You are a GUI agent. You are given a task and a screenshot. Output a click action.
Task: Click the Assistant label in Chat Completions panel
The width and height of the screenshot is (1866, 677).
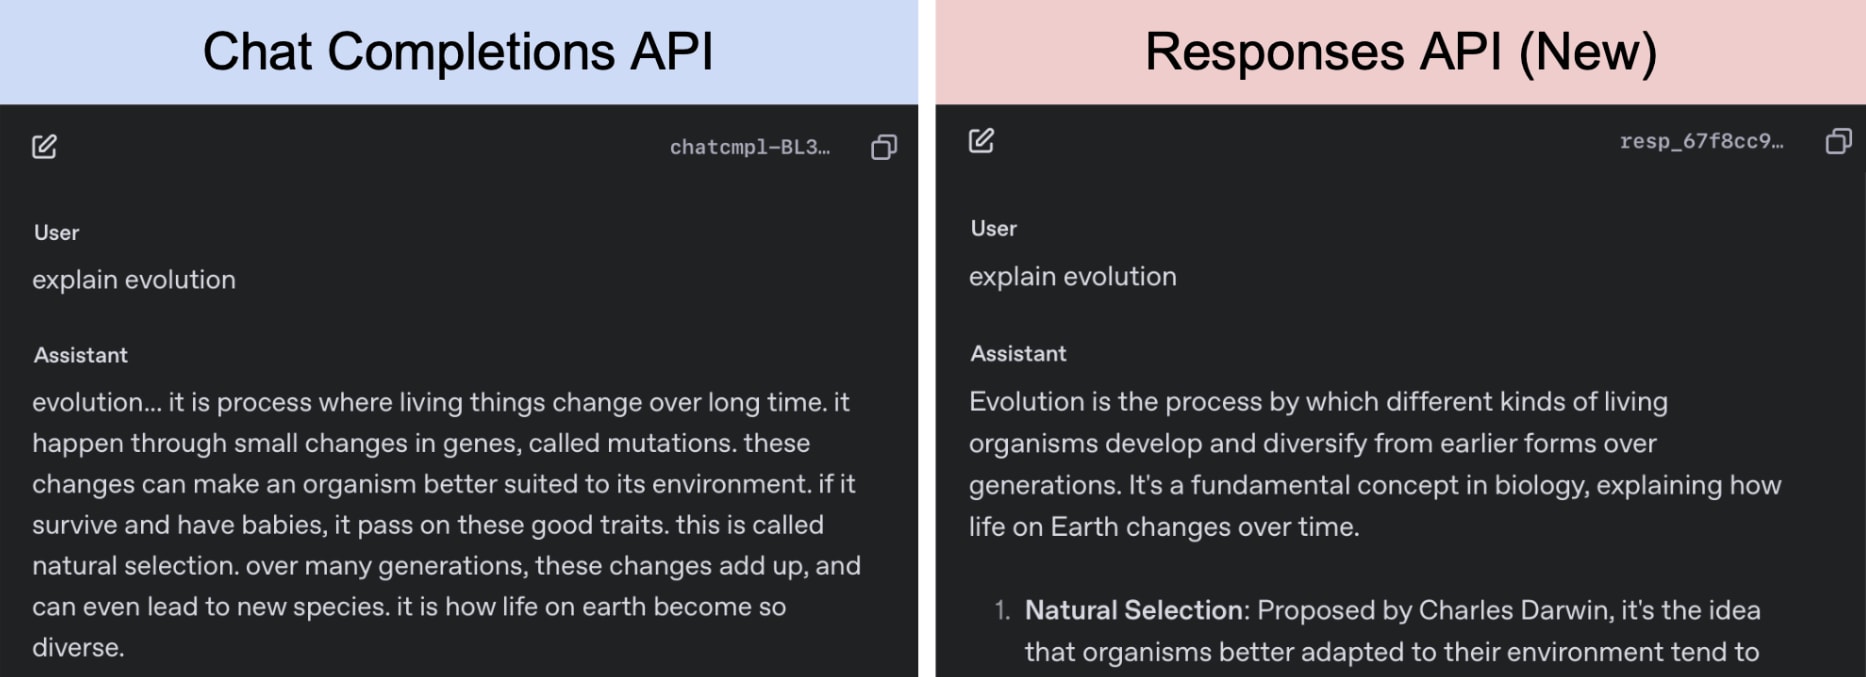81,355
